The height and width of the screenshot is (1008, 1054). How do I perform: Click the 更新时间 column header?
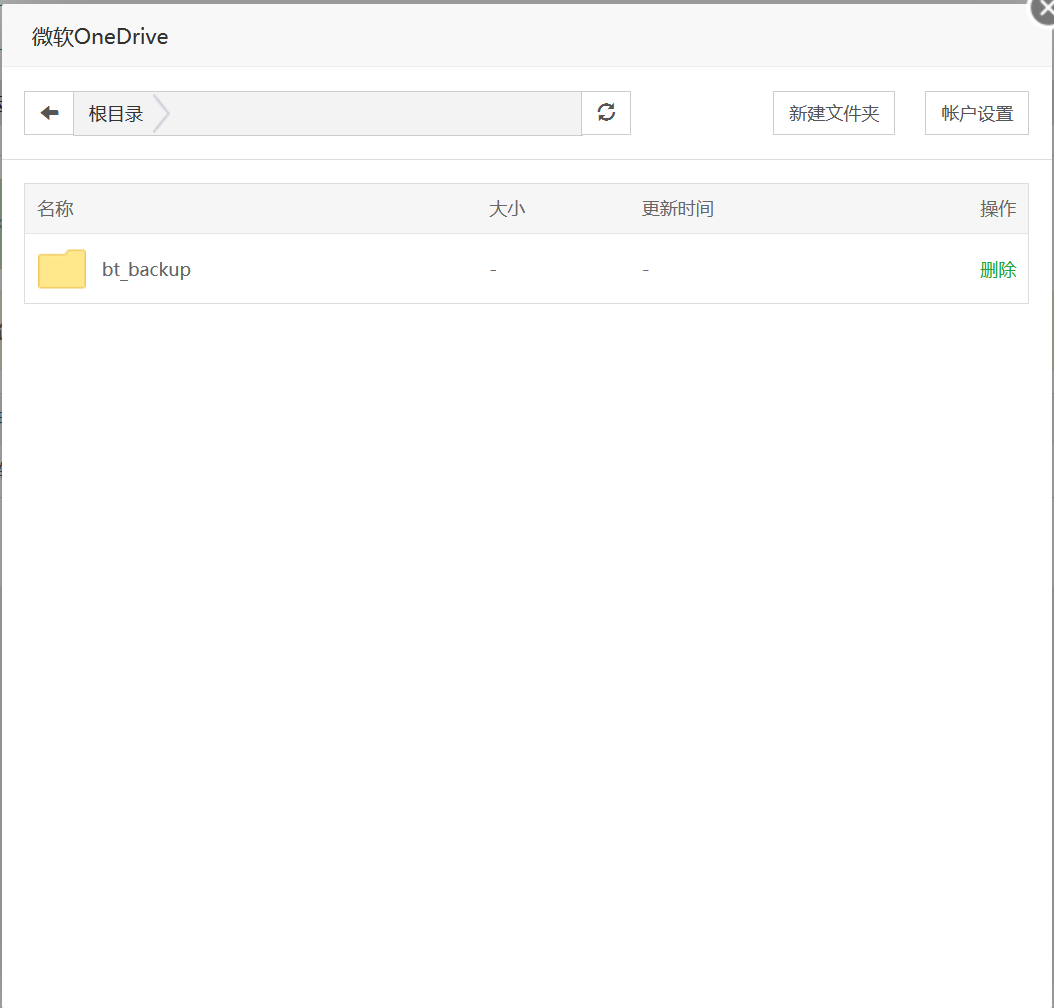click(678, 208)
